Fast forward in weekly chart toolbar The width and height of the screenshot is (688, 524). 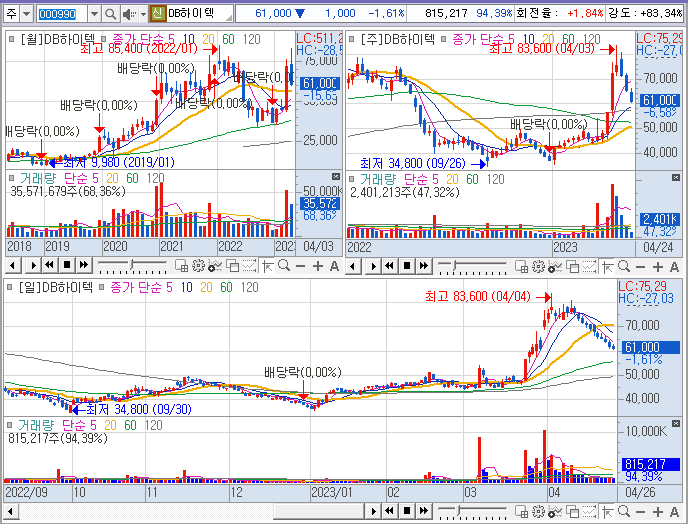(x=423, y=266)
